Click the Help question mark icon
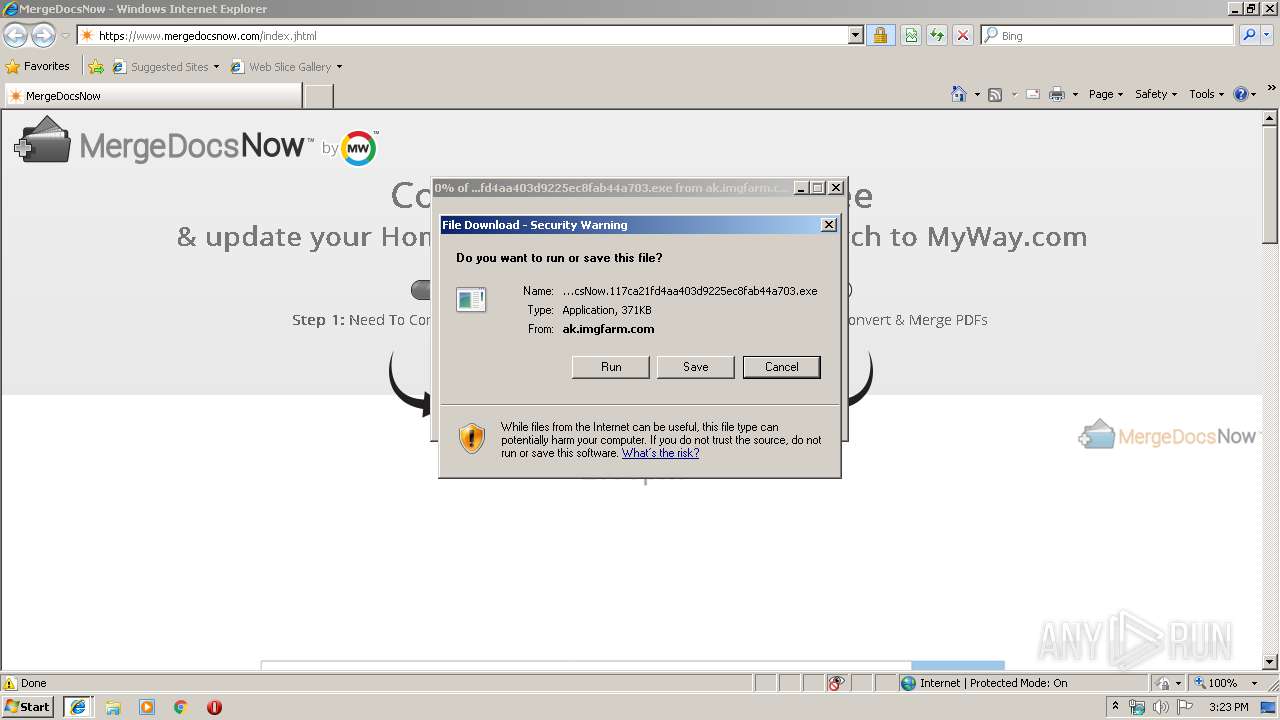The image size is (1280, 720). 1241,94
